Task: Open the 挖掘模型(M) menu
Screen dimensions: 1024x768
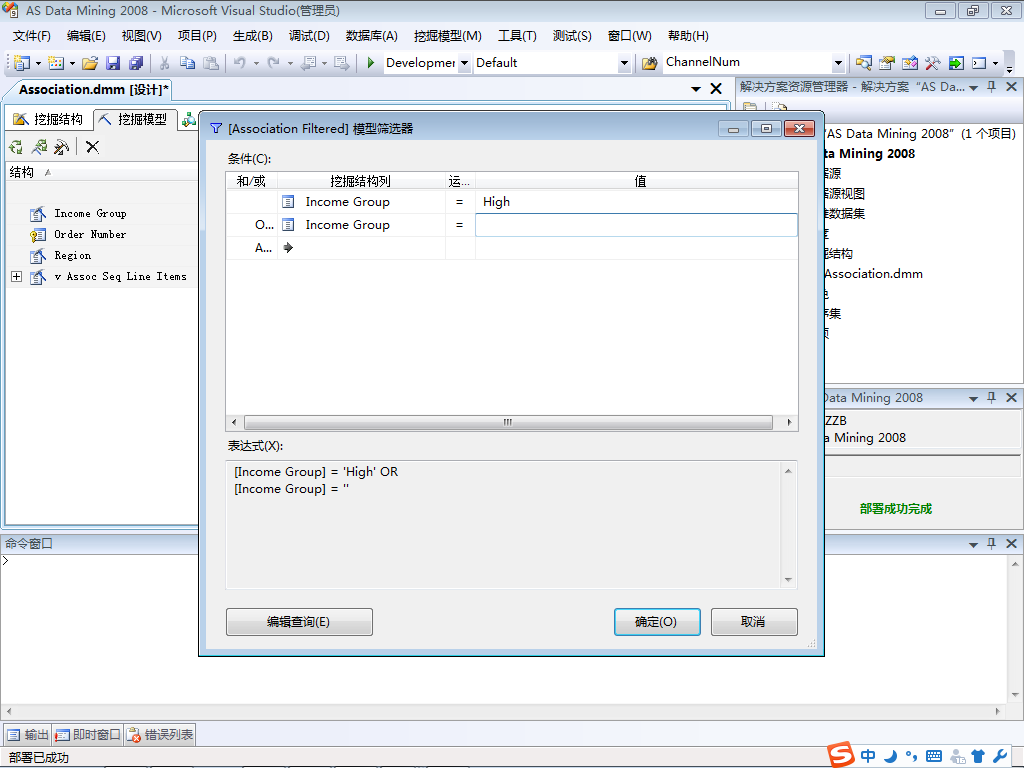Action: 447,36
